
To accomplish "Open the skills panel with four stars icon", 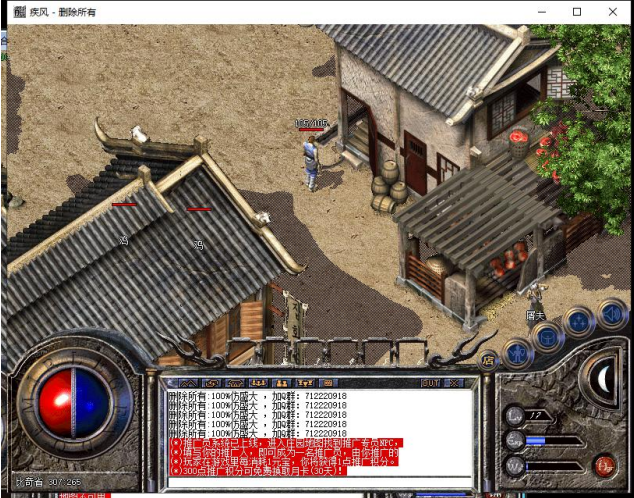I will pos(578,322).
